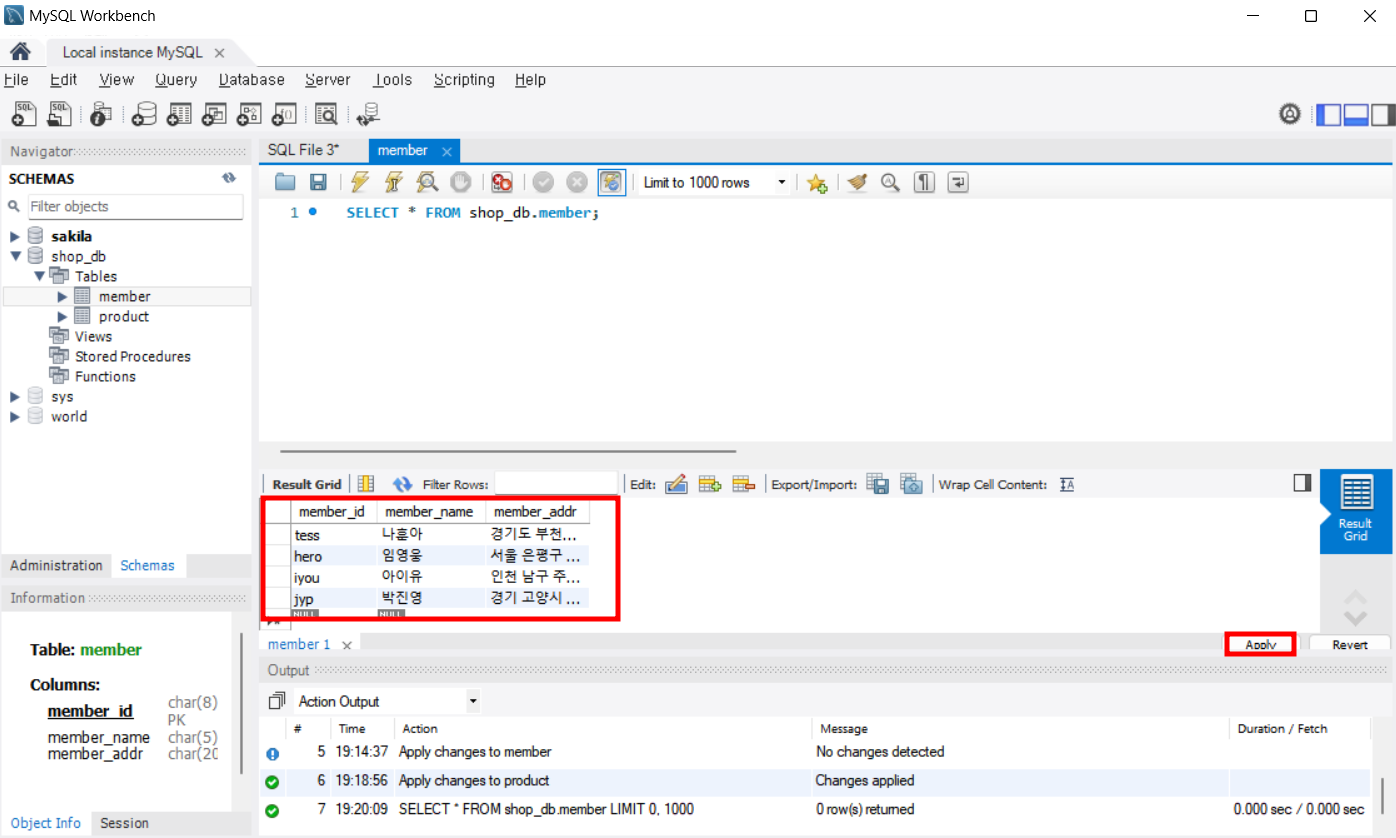
Task: Create a new SQL tab icon
Action: click(x=24, y=114)
